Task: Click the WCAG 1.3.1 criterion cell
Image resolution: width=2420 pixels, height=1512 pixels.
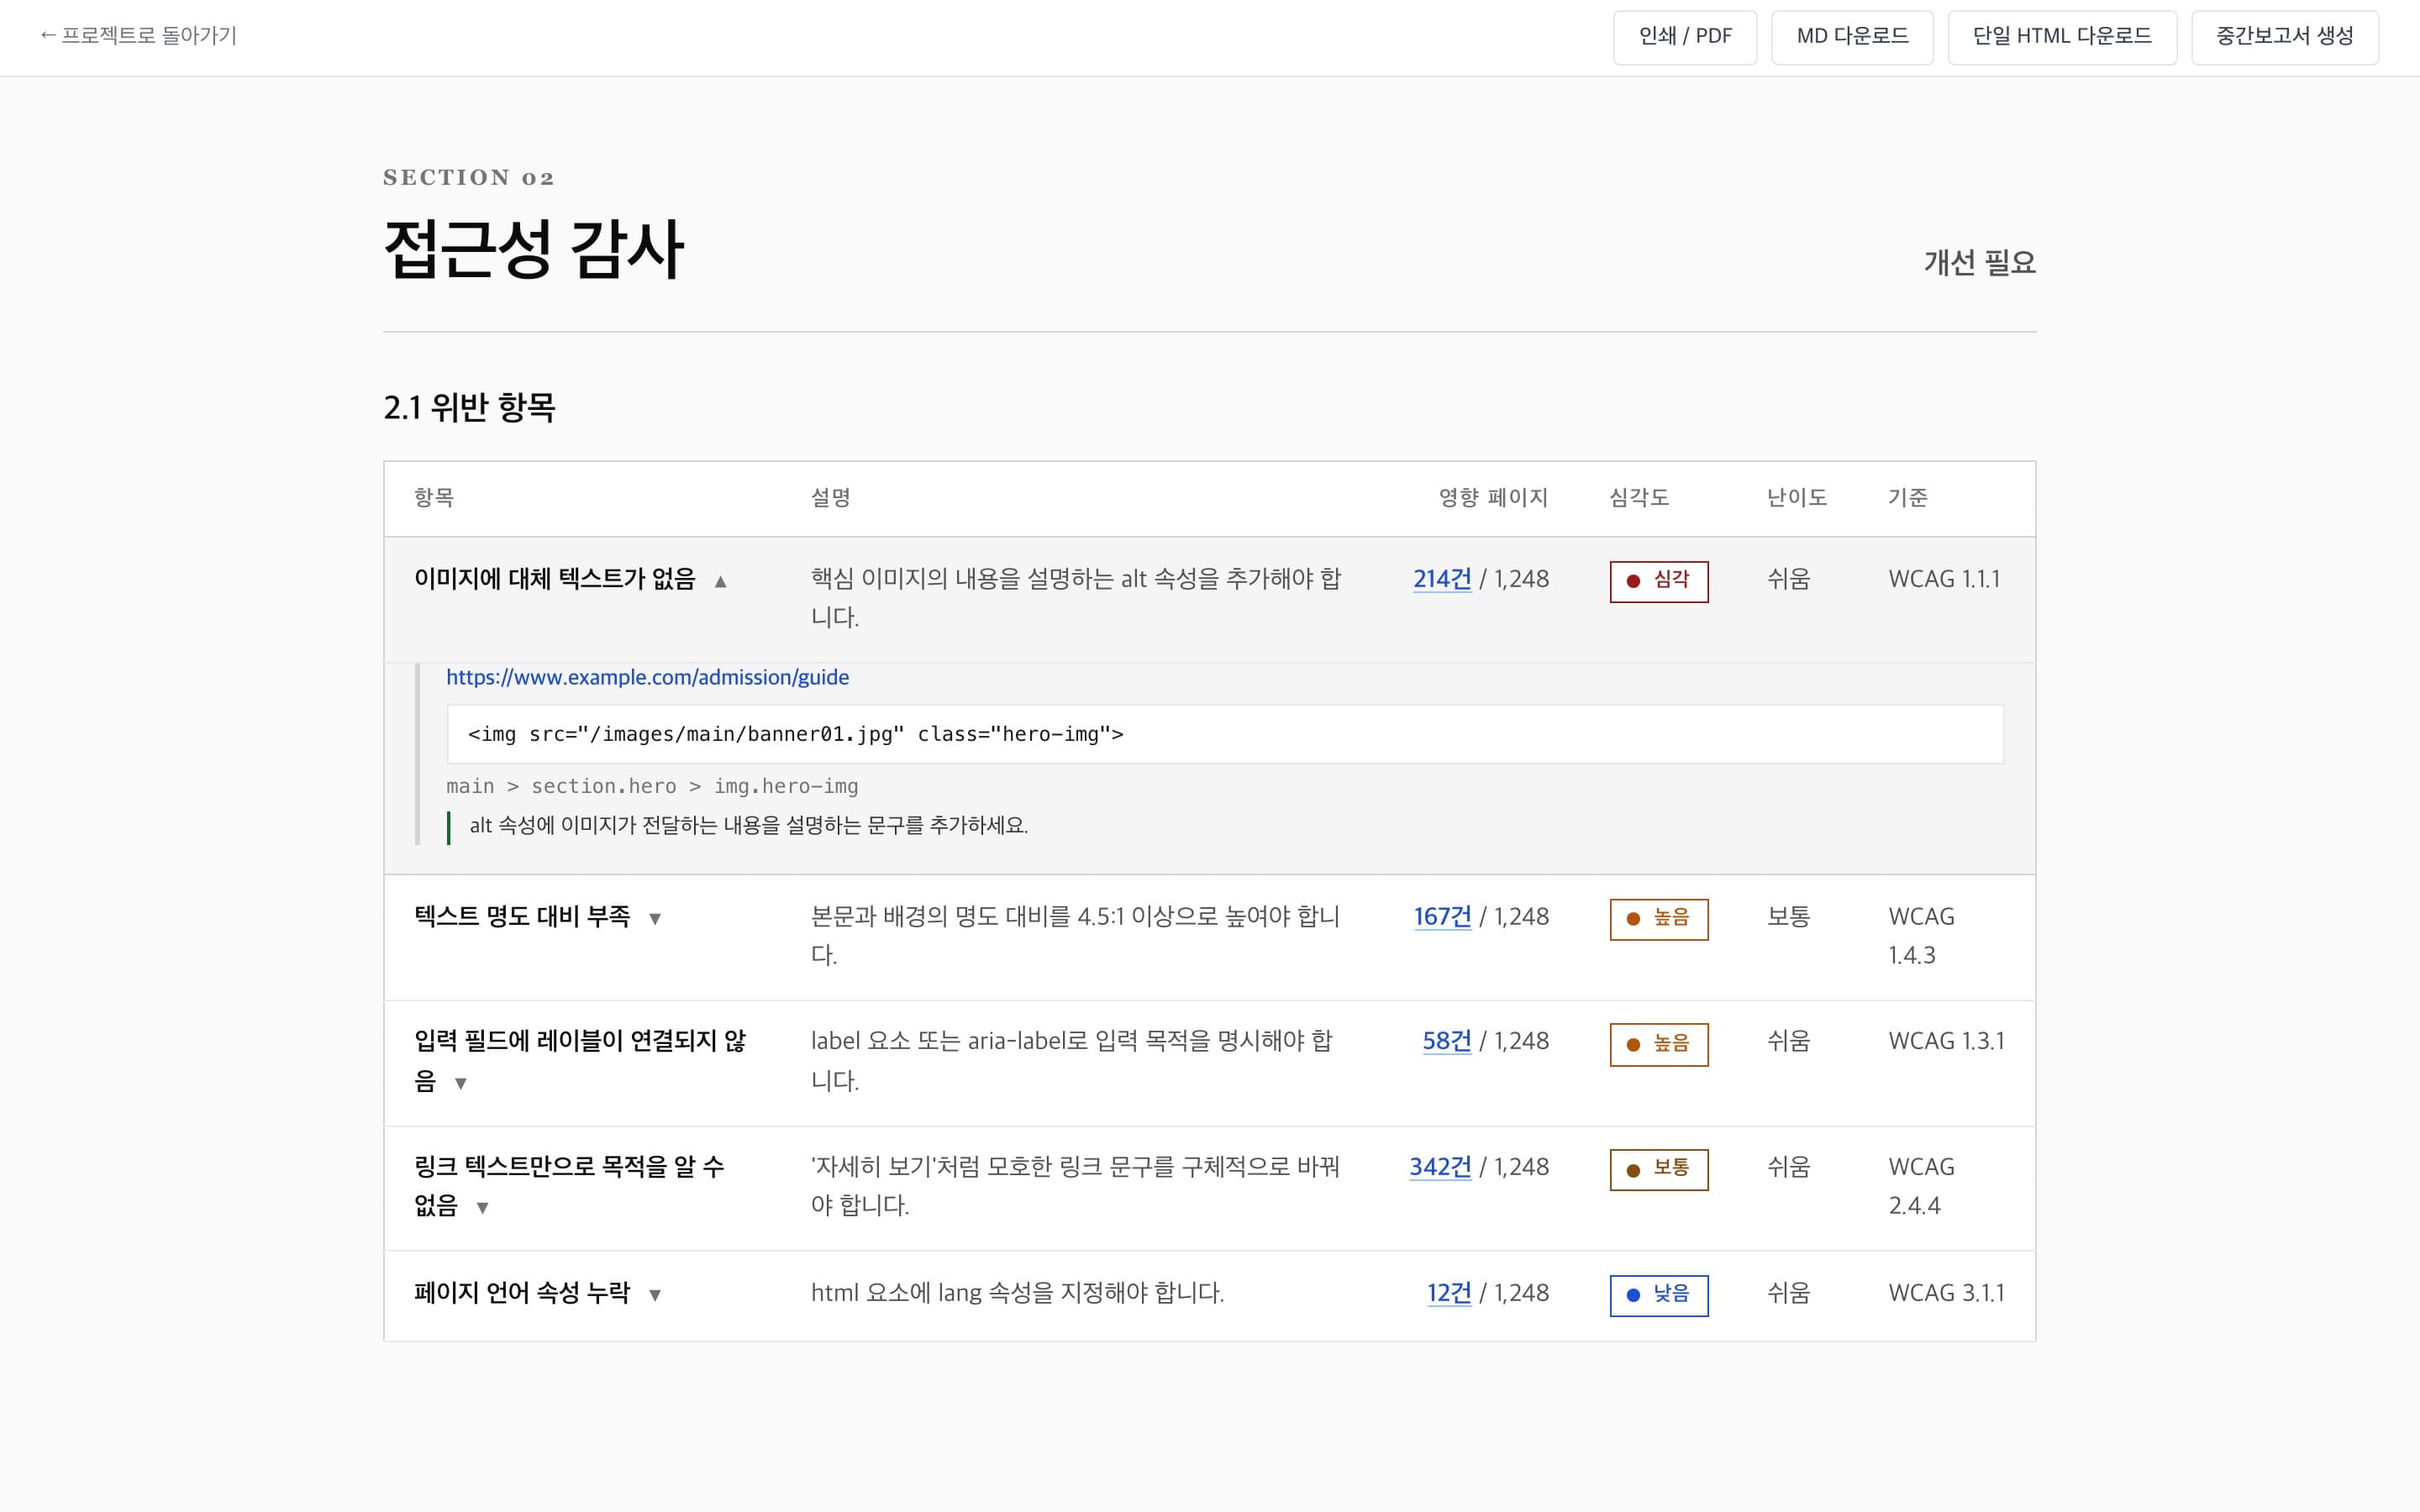Action: pyautogui.click(x=1946, y=1041)
